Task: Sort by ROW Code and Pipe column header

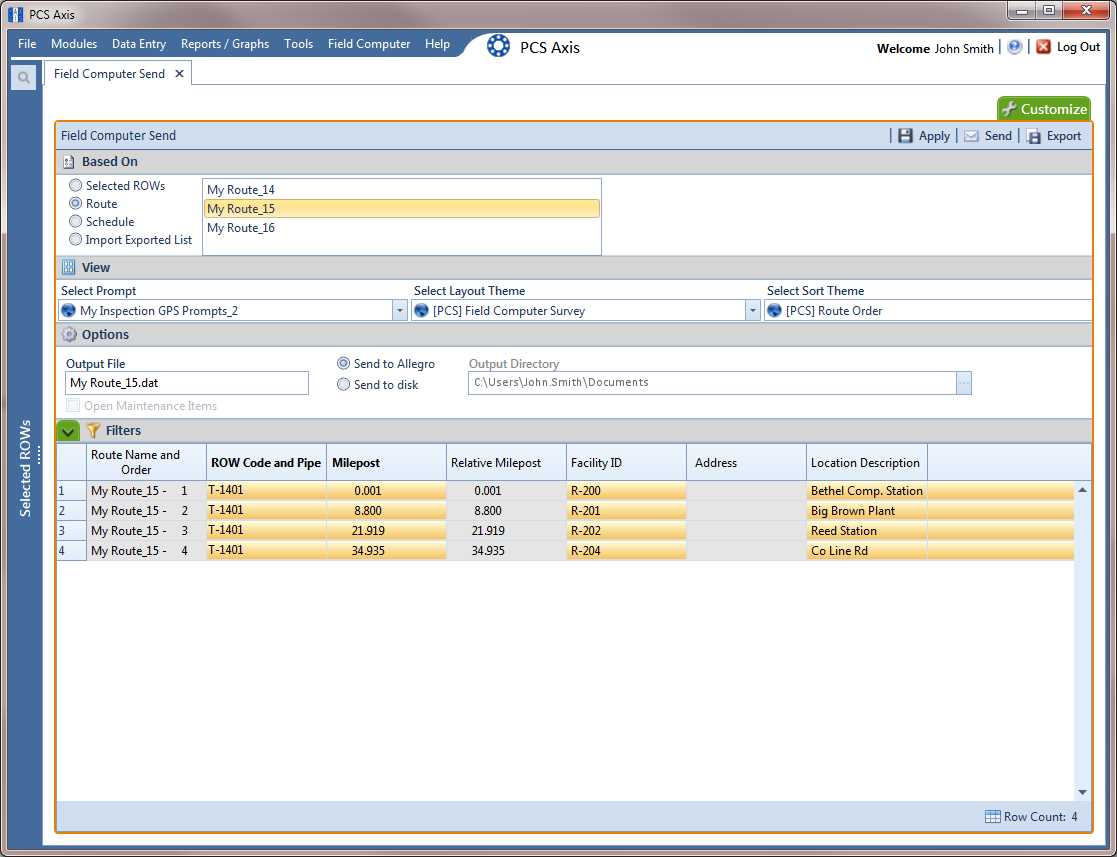Action: coord(266,462)
